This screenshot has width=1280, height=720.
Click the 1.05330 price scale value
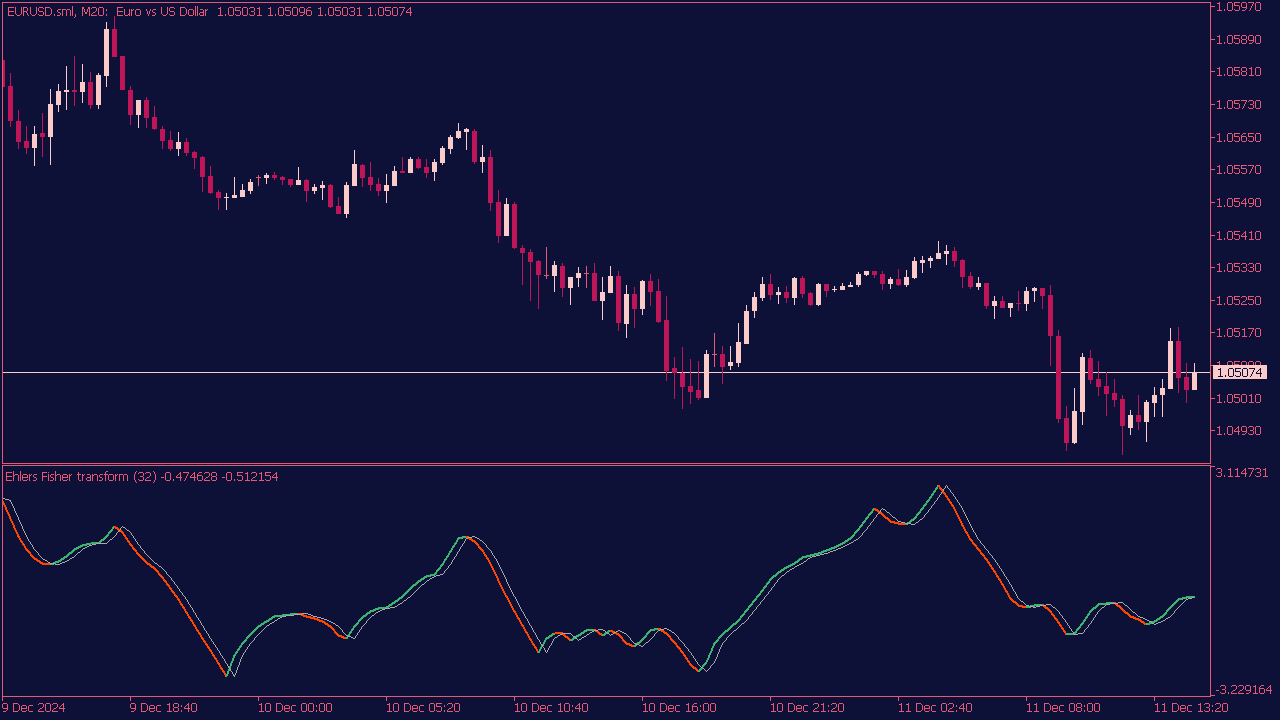pyautogui.click(x=1239, y=268)
